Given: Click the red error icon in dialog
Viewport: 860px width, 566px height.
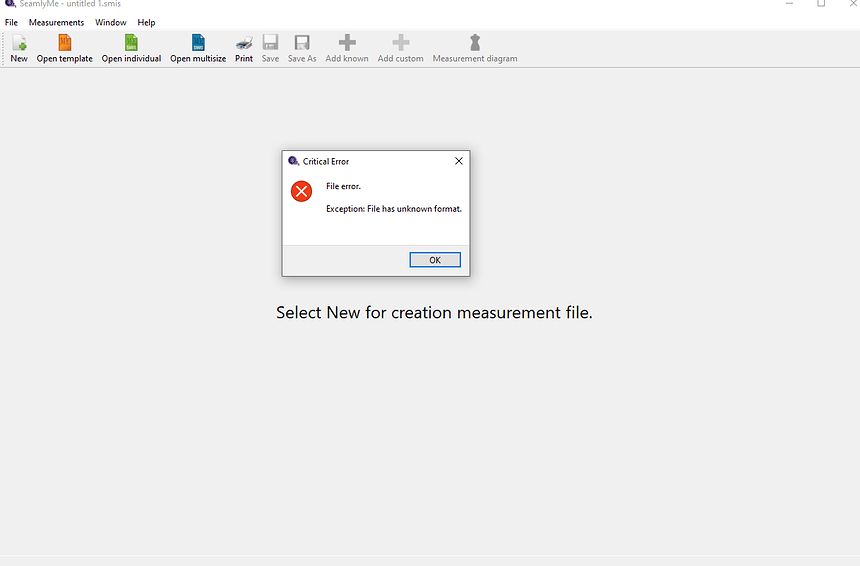Looking at the screenshot, I should coord(301,191).
